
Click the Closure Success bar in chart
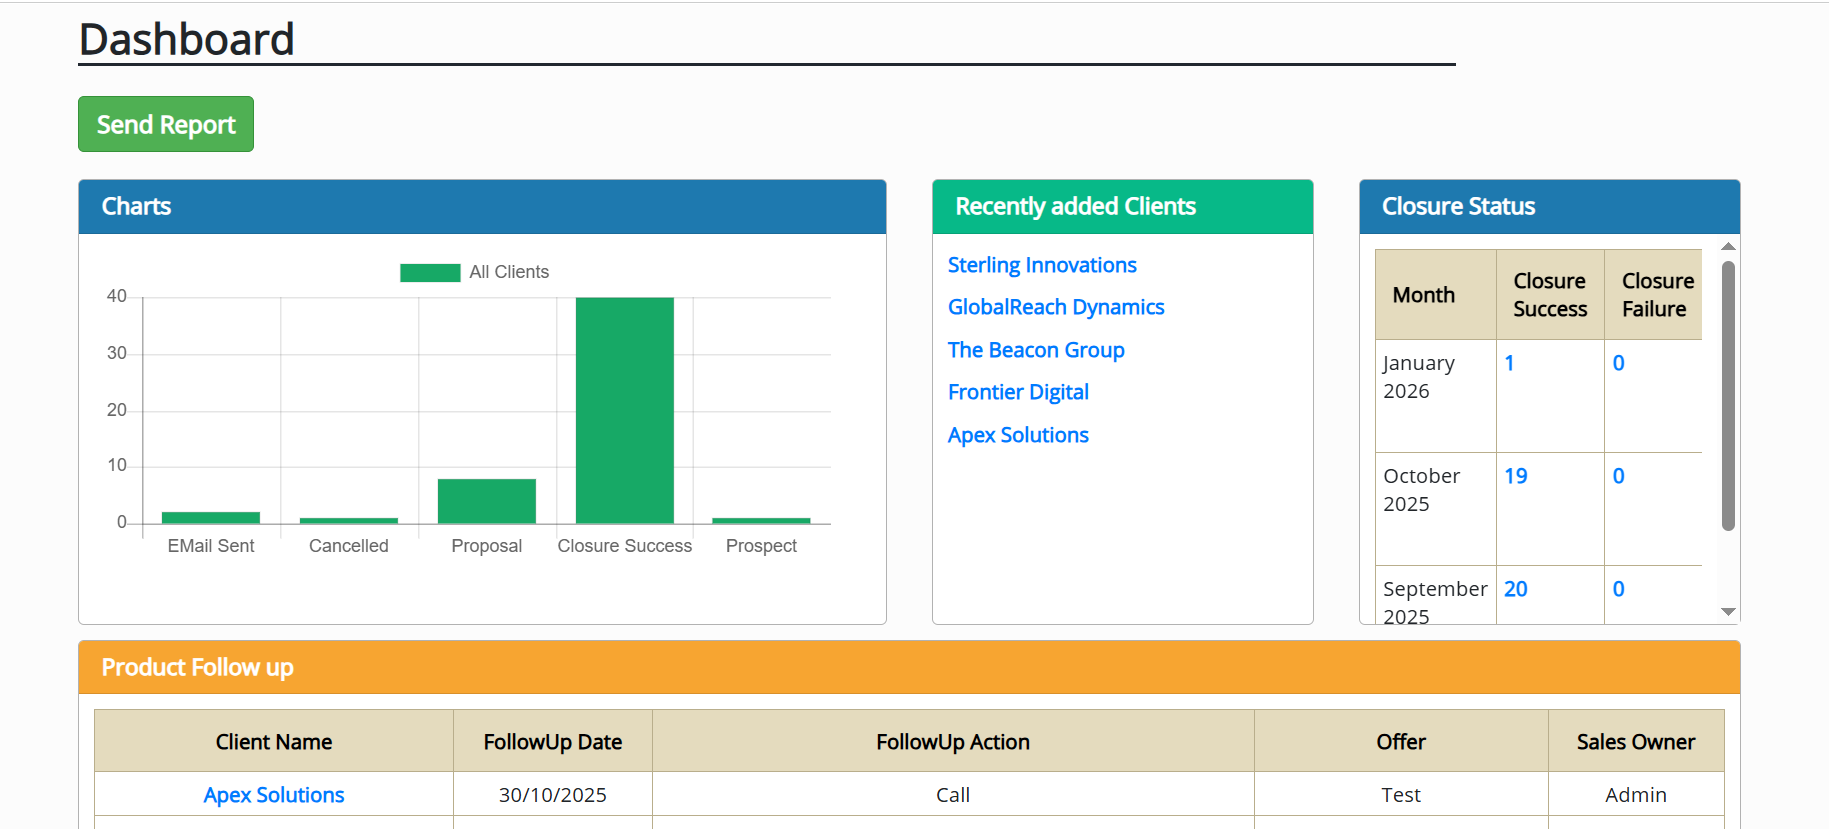coord(624,410)
